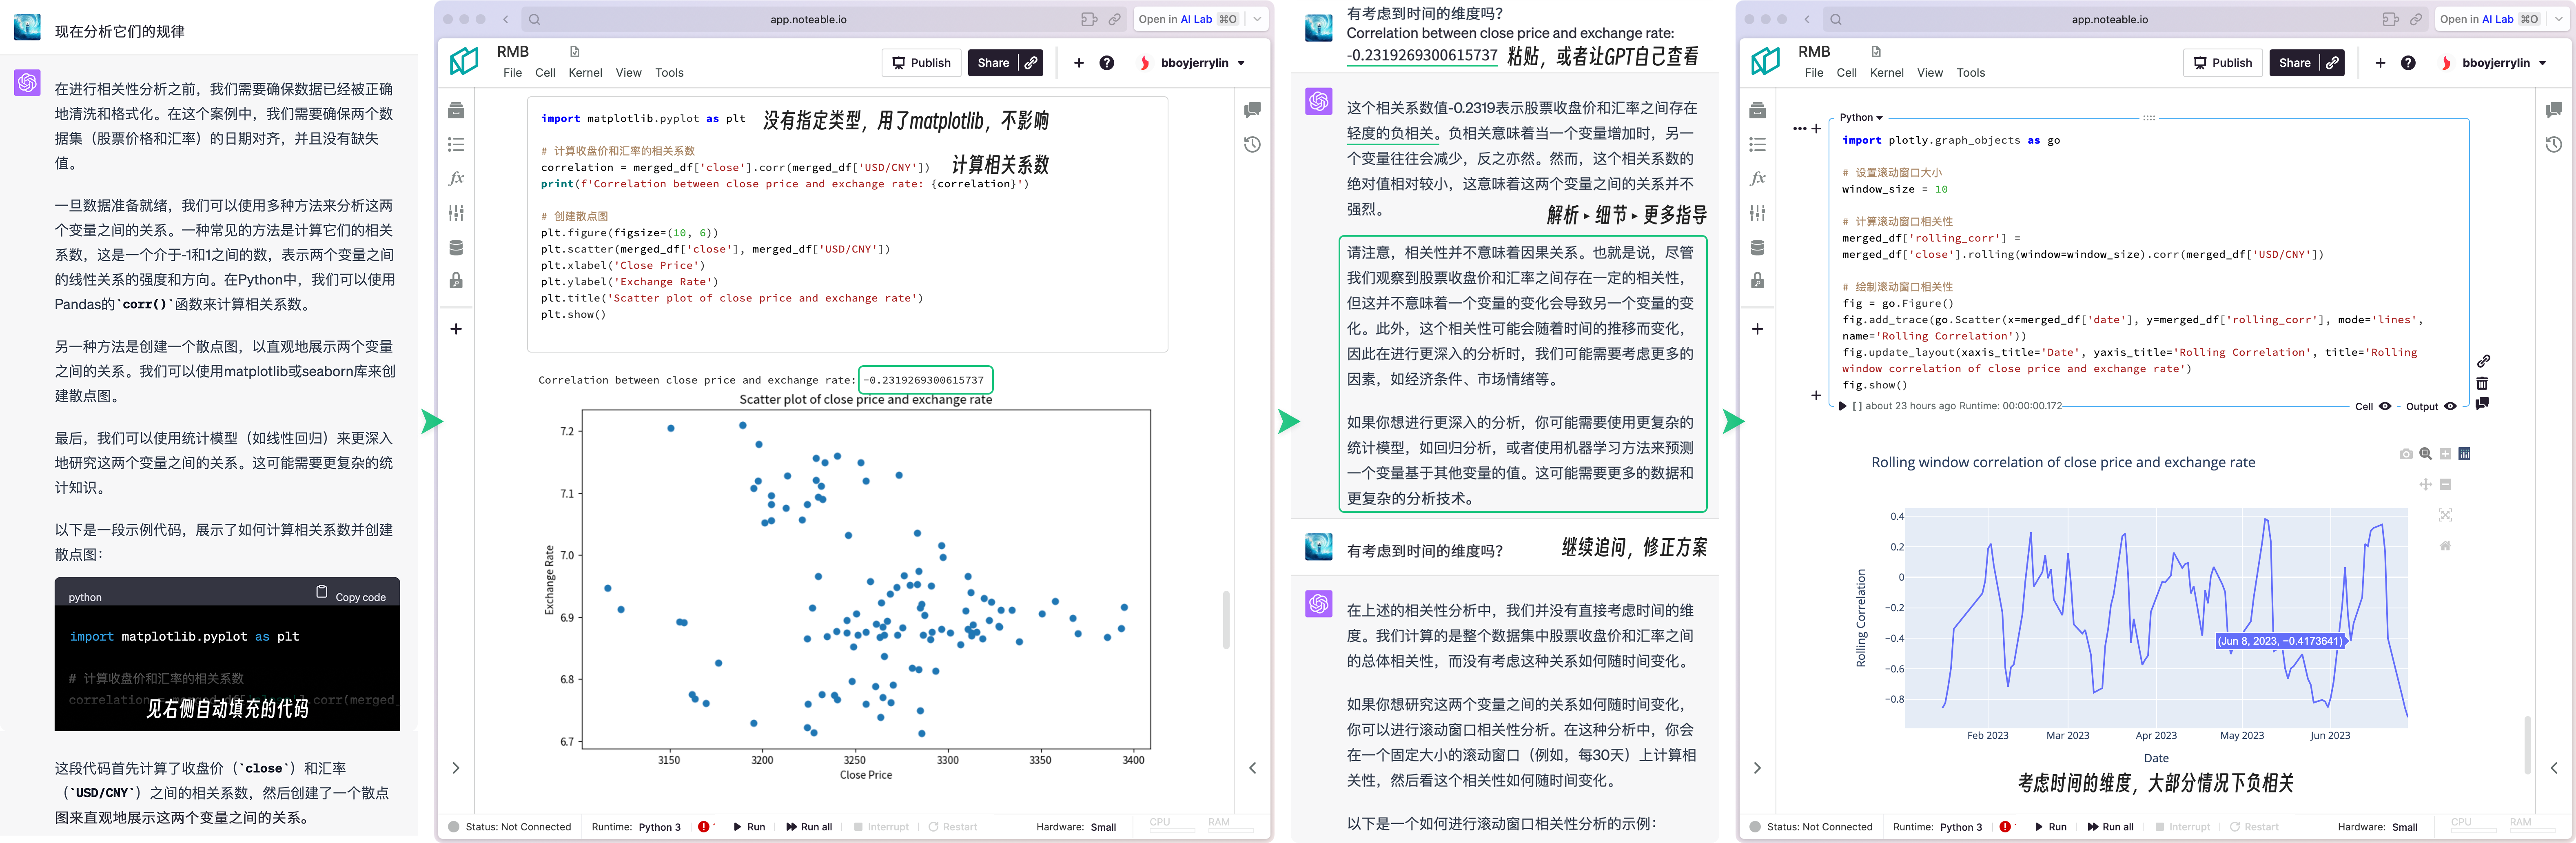Open the File menu in scatter-plot notebook
The image size is (2576, 843).
click(x=512, y=73)
